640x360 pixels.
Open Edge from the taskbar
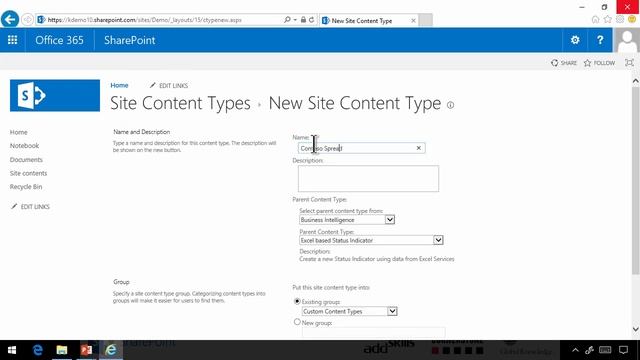click(x=38, y=350)
